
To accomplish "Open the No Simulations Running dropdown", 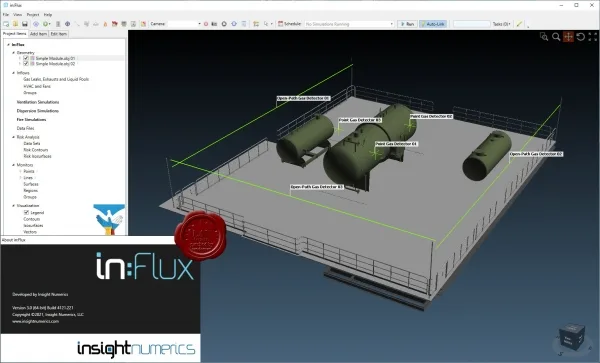I will (391, 24).
